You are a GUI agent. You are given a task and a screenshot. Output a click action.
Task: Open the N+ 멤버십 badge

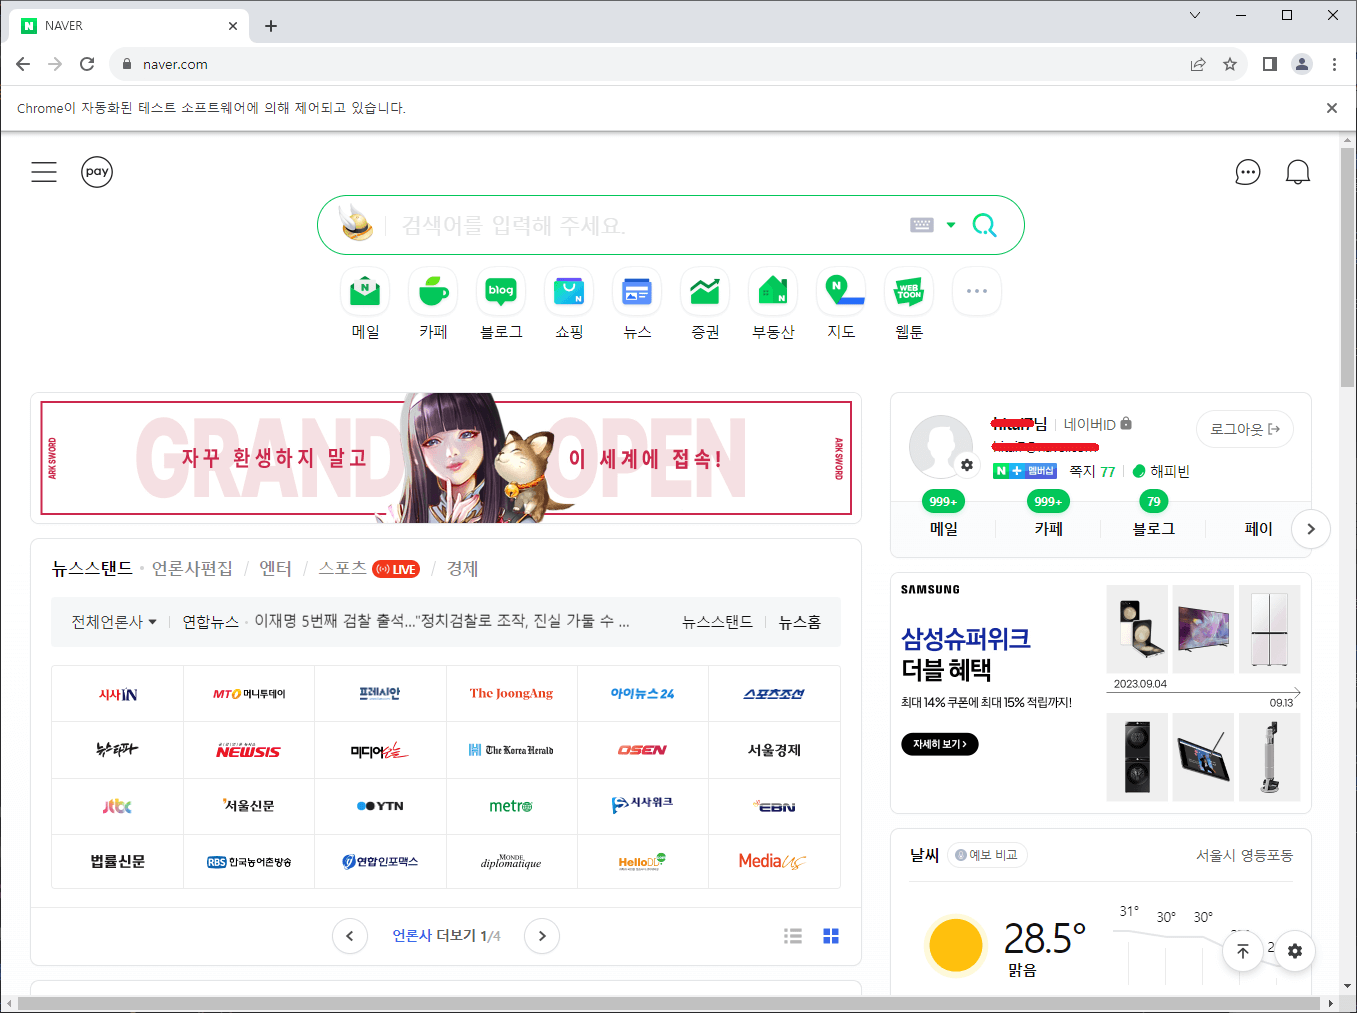[1025, 471]
